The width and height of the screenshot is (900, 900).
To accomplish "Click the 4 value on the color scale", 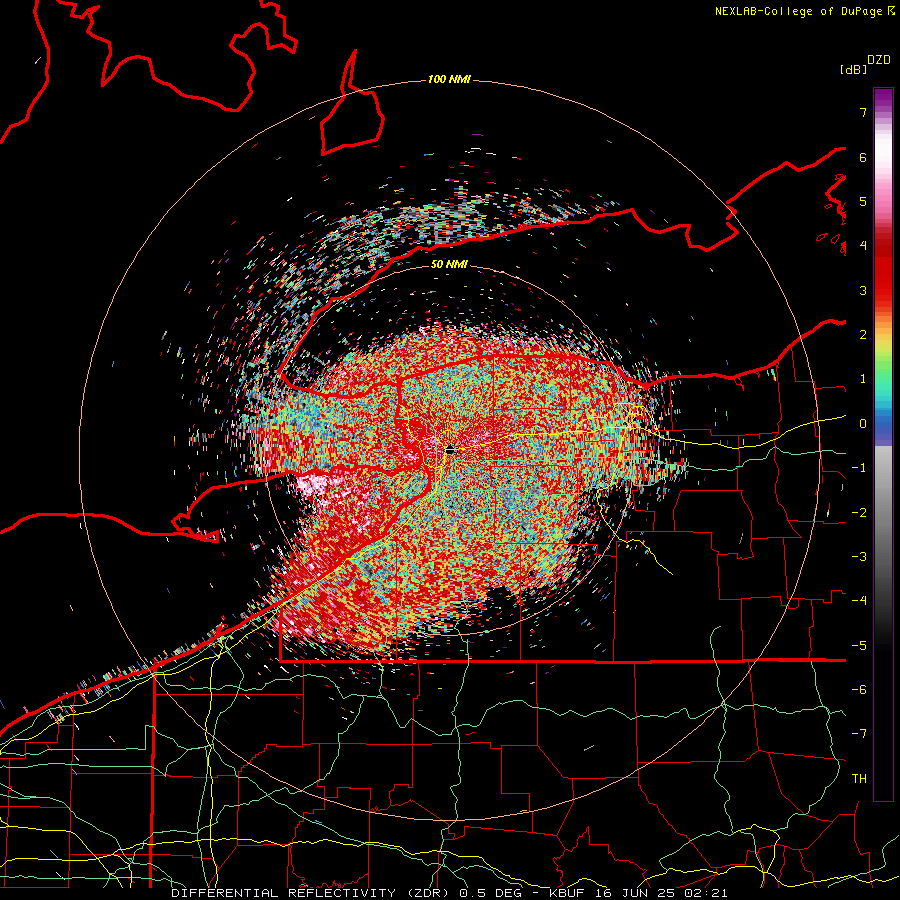I will pyautogui.click(x=863, y=246).
